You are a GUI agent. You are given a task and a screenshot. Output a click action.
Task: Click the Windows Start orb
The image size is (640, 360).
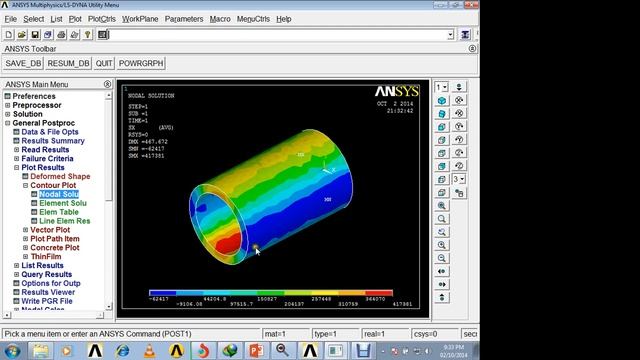pos(12,351)
